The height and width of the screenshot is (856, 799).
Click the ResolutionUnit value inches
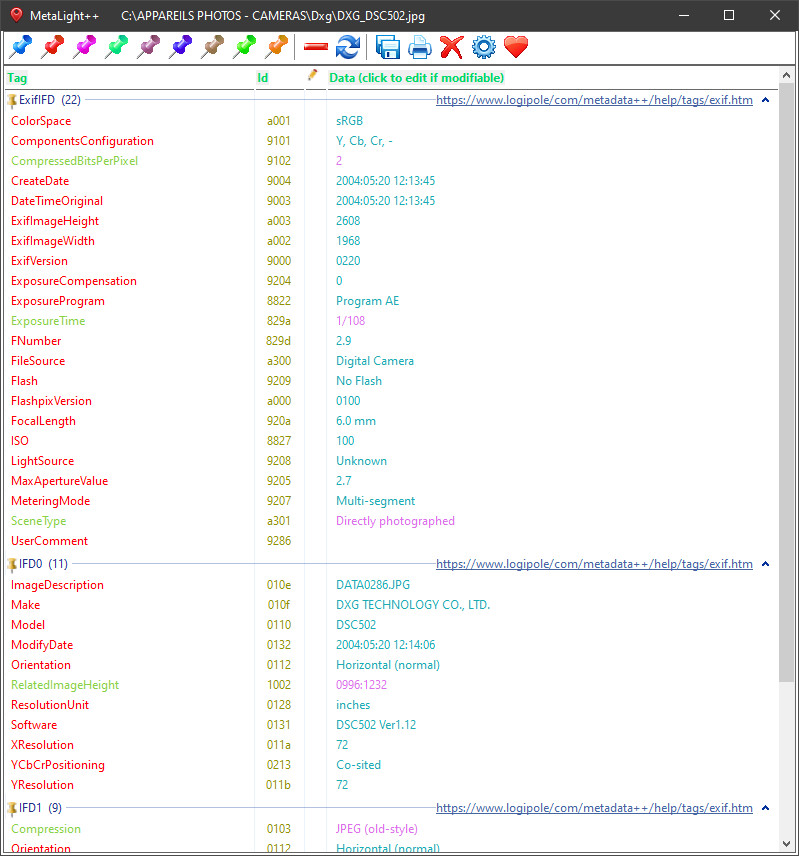[353, 705]
